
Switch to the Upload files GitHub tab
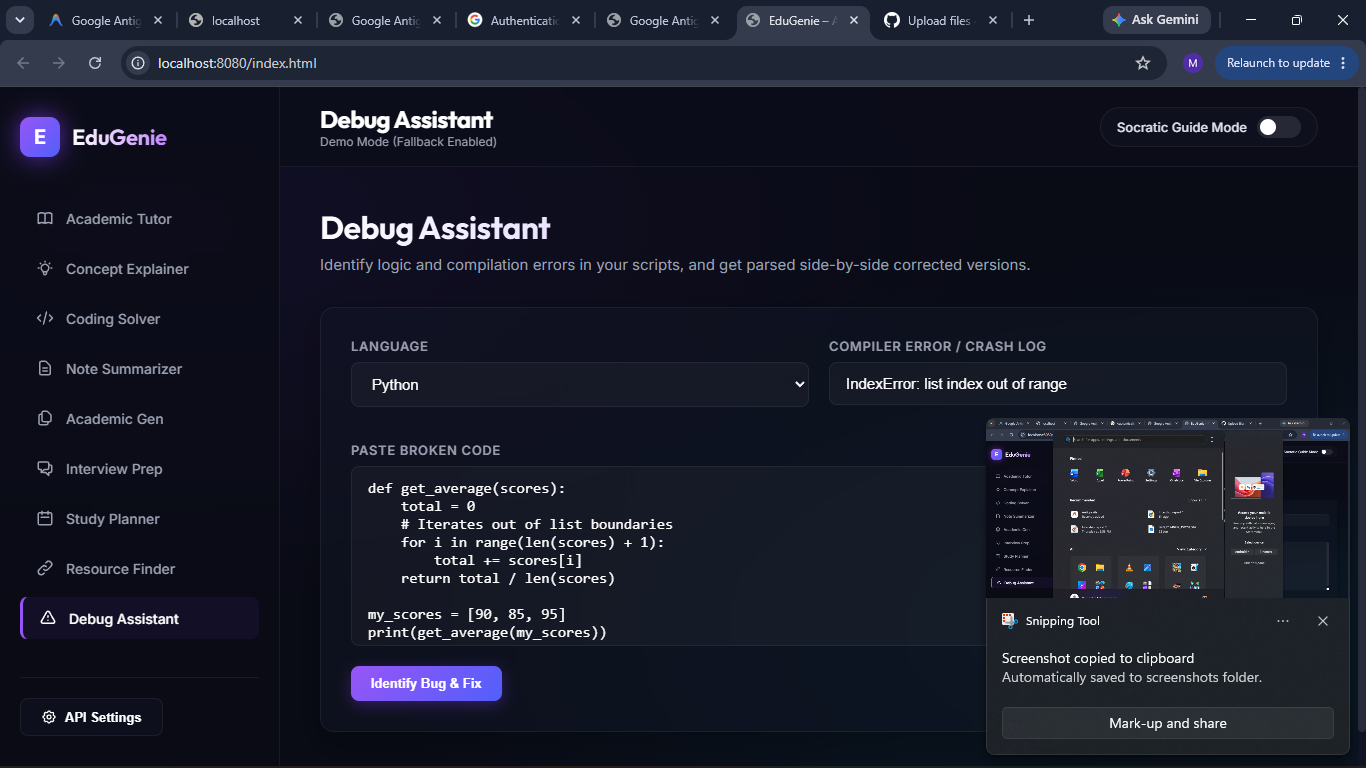pyautogui.click(x=940, y=20)
